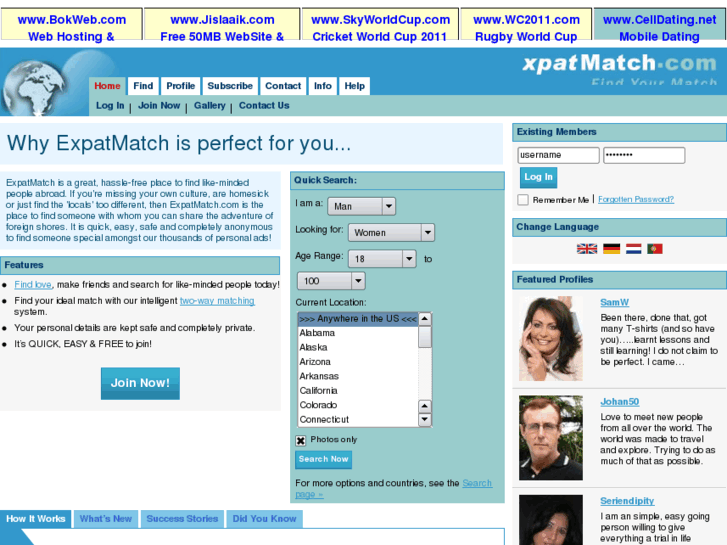Screen dimensions: 727x545
Task: Select 'Anywhere in the US' list option
Action: click(x=357, y=319)
